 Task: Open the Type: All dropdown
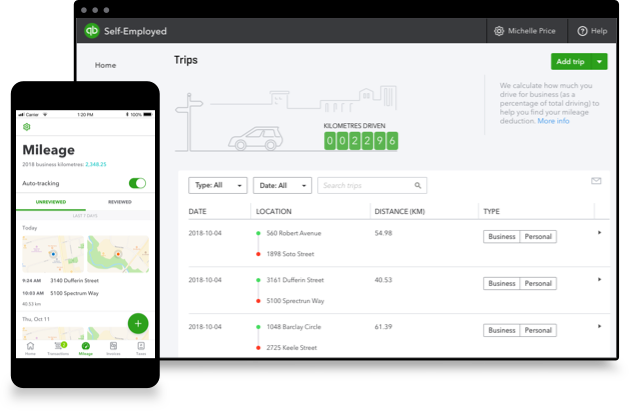(218, 185)
